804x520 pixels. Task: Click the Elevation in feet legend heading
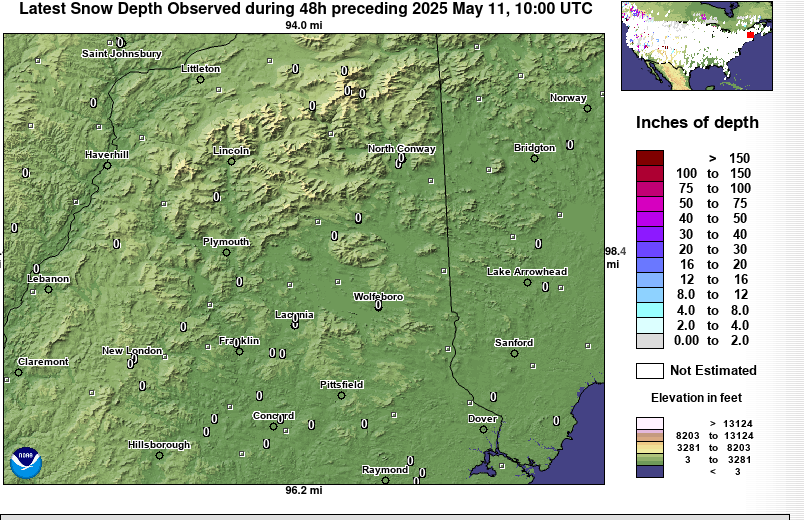[x=696, y=398]
